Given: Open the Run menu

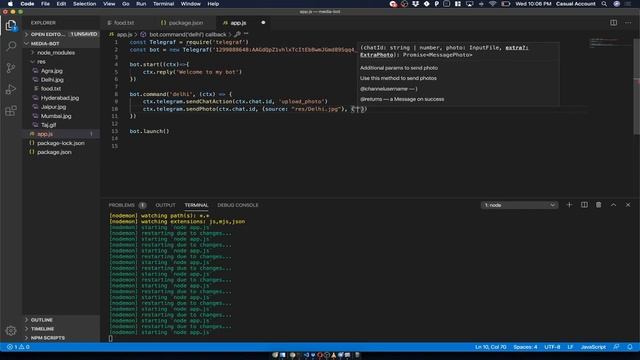Looking at the screenshot, I should [x=141, y=4].
